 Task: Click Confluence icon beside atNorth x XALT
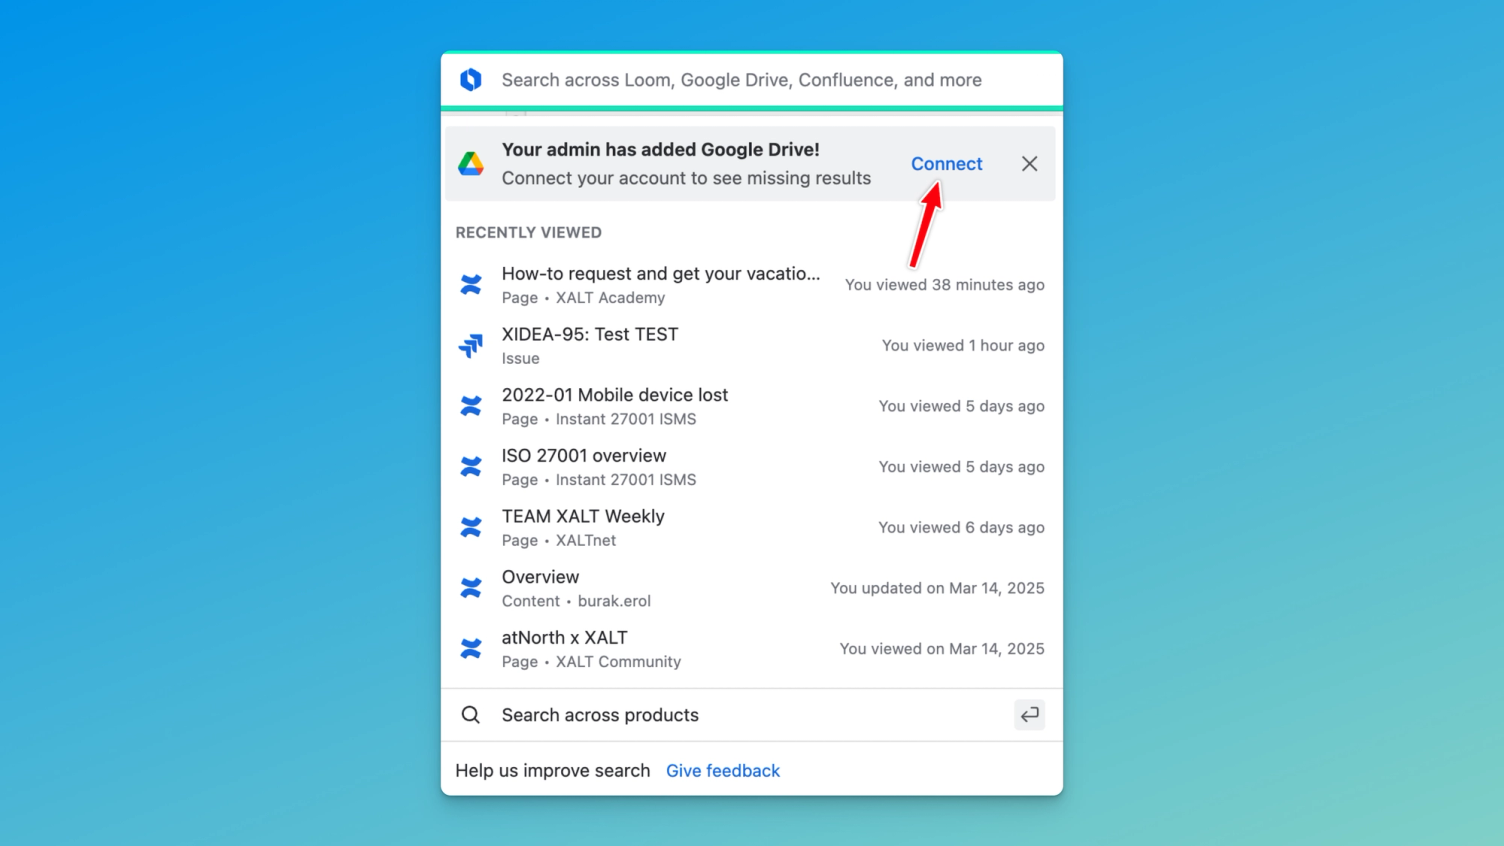471,649
